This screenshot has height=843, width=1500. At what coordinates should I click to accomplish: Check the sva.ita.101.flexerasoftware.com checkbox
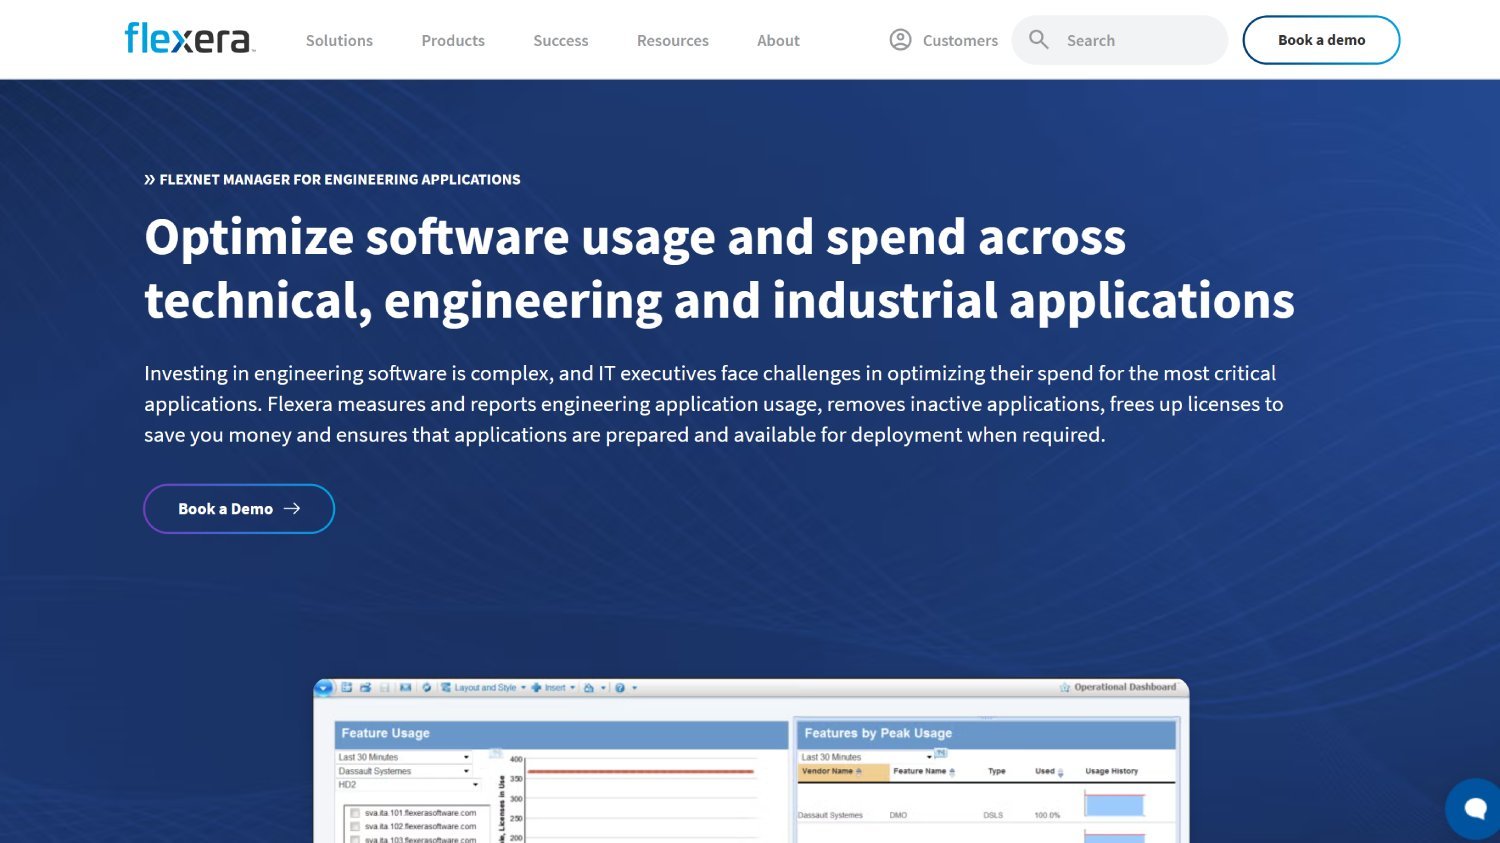356,813
